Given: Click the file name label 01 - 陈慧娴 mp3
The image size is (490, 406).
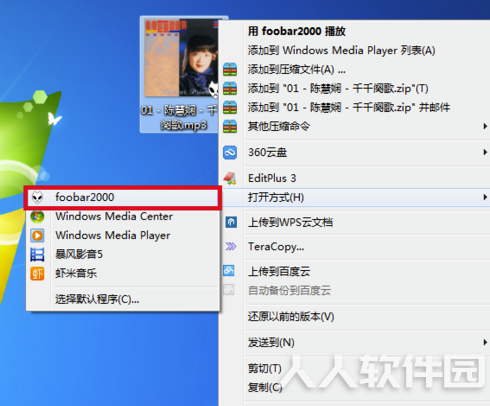Looking at the screenshot, I should click(x=179, y=118).
